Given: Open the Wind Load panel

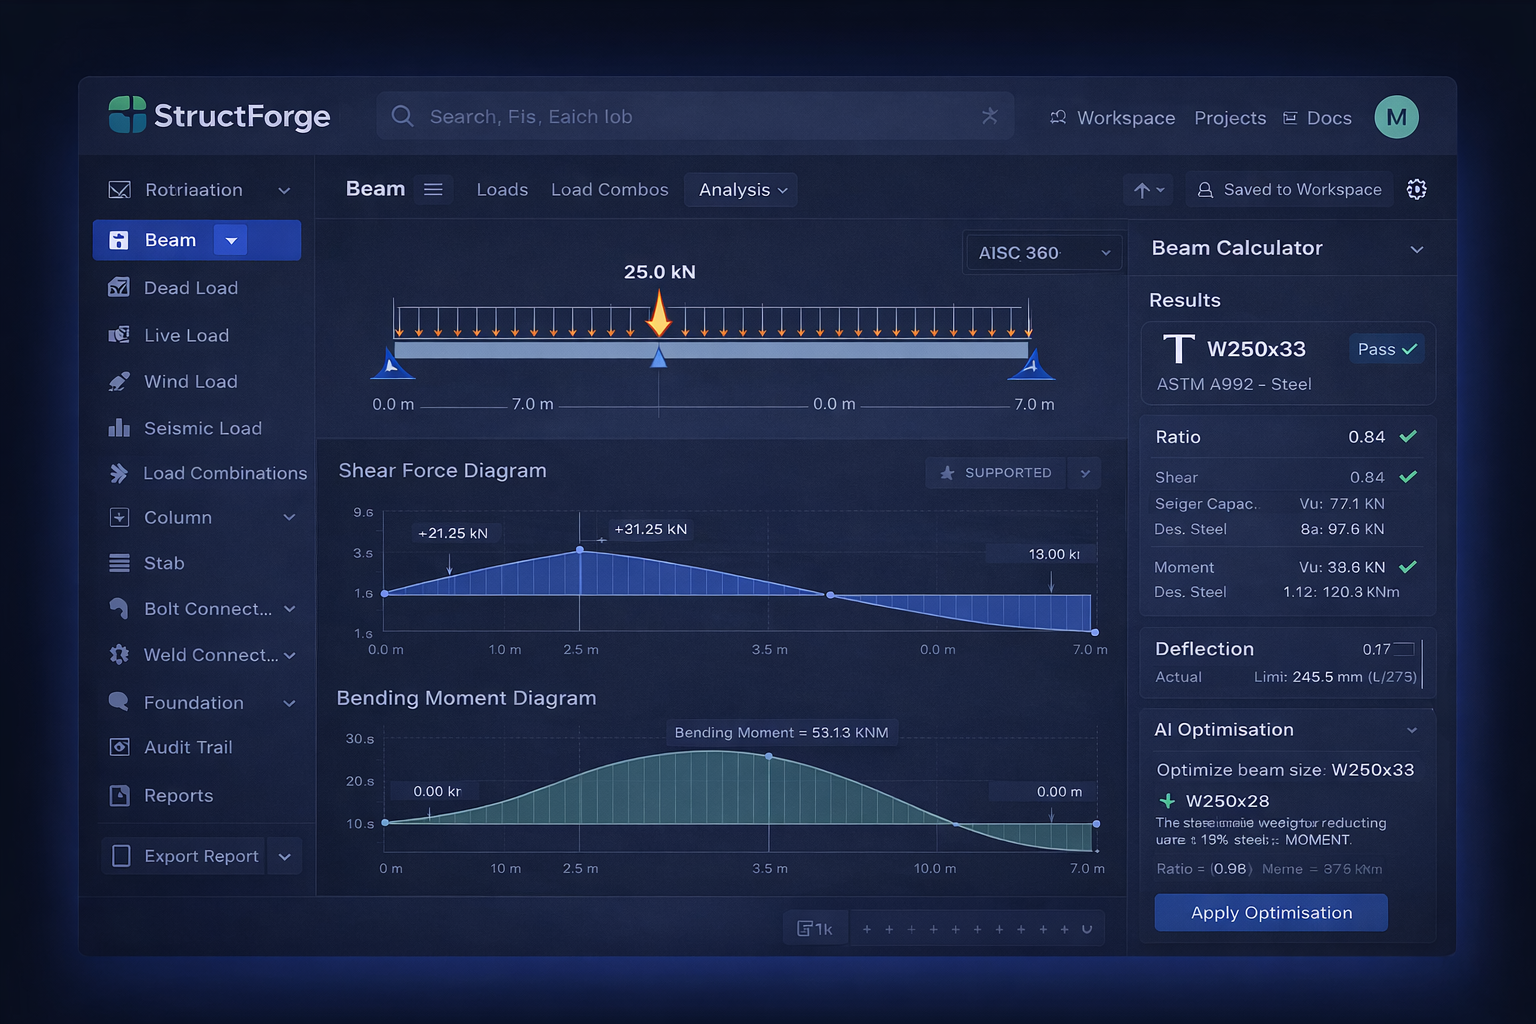Looking at the screenshot, I should point(190,381).
